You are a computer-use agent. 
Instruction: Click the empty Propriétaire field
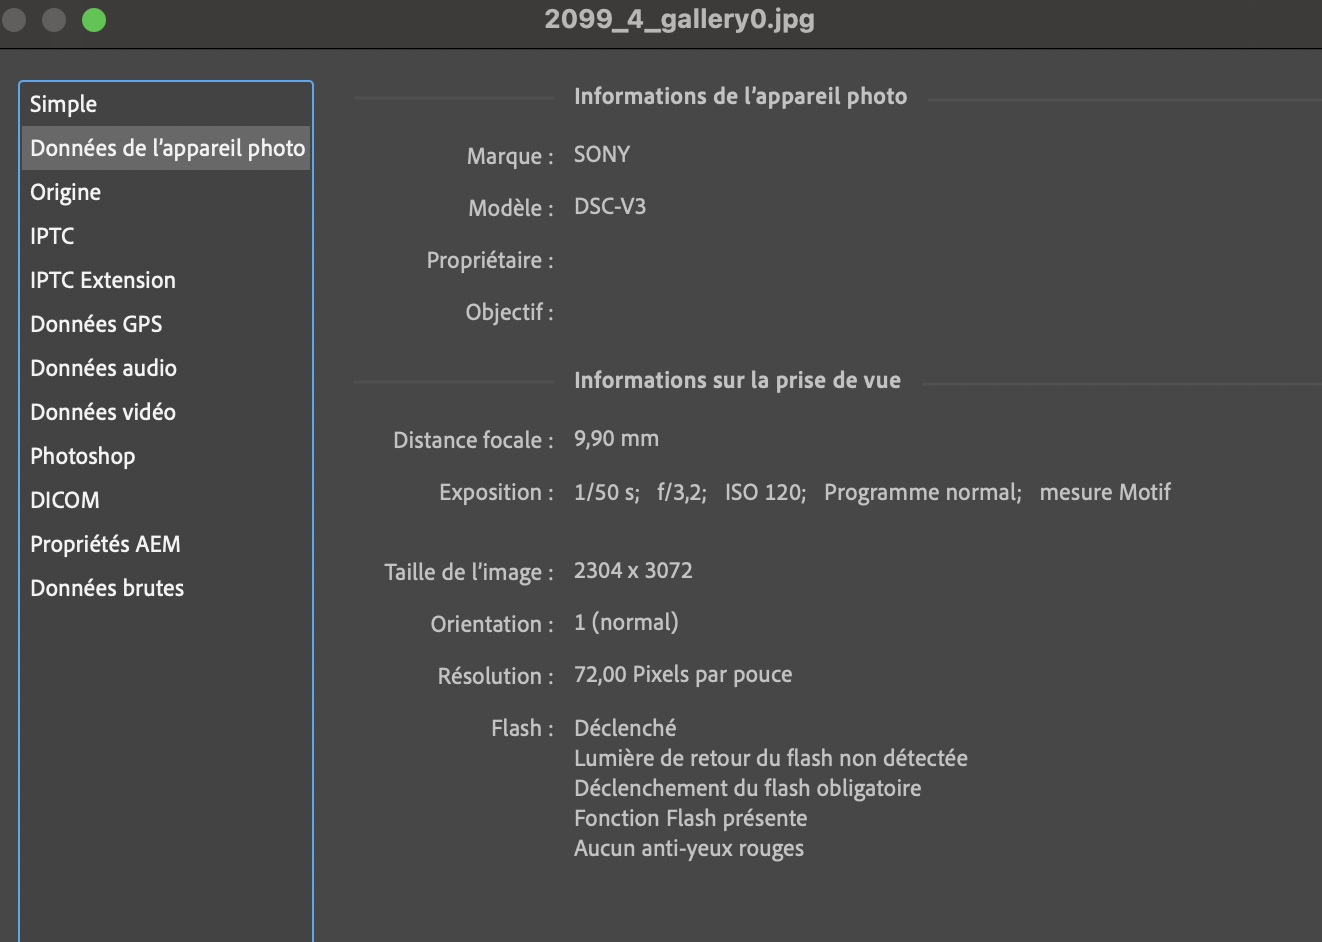[x=700, y=260]
